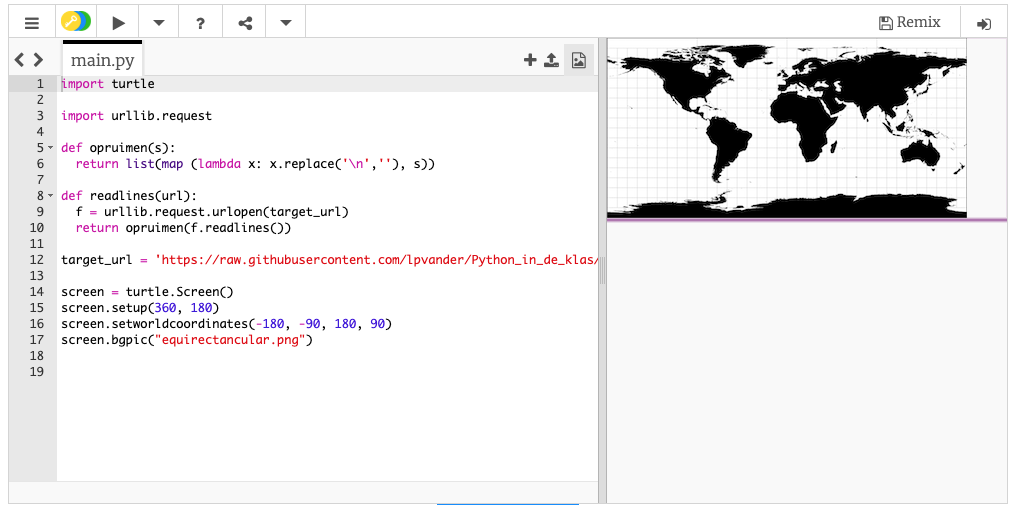The height and width of the screenshot is (505, 1015).
Task: Click the 'screen = turtle.Screen()' line
Action: 147,291
